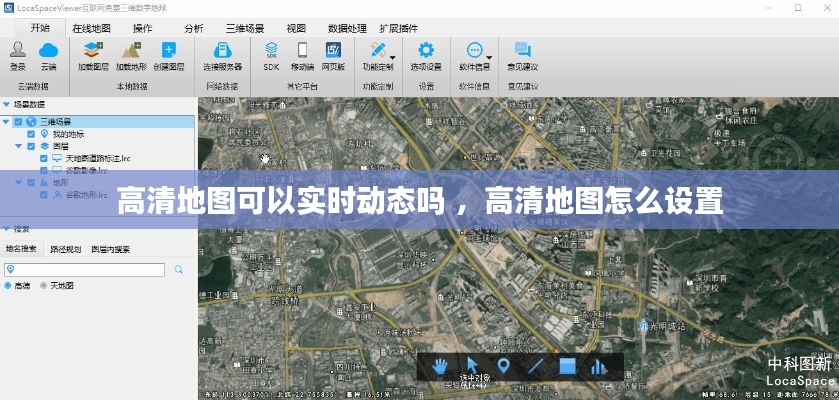
Task: Open the 分析 ribbon tab
Action: click(x=194, y=29)
